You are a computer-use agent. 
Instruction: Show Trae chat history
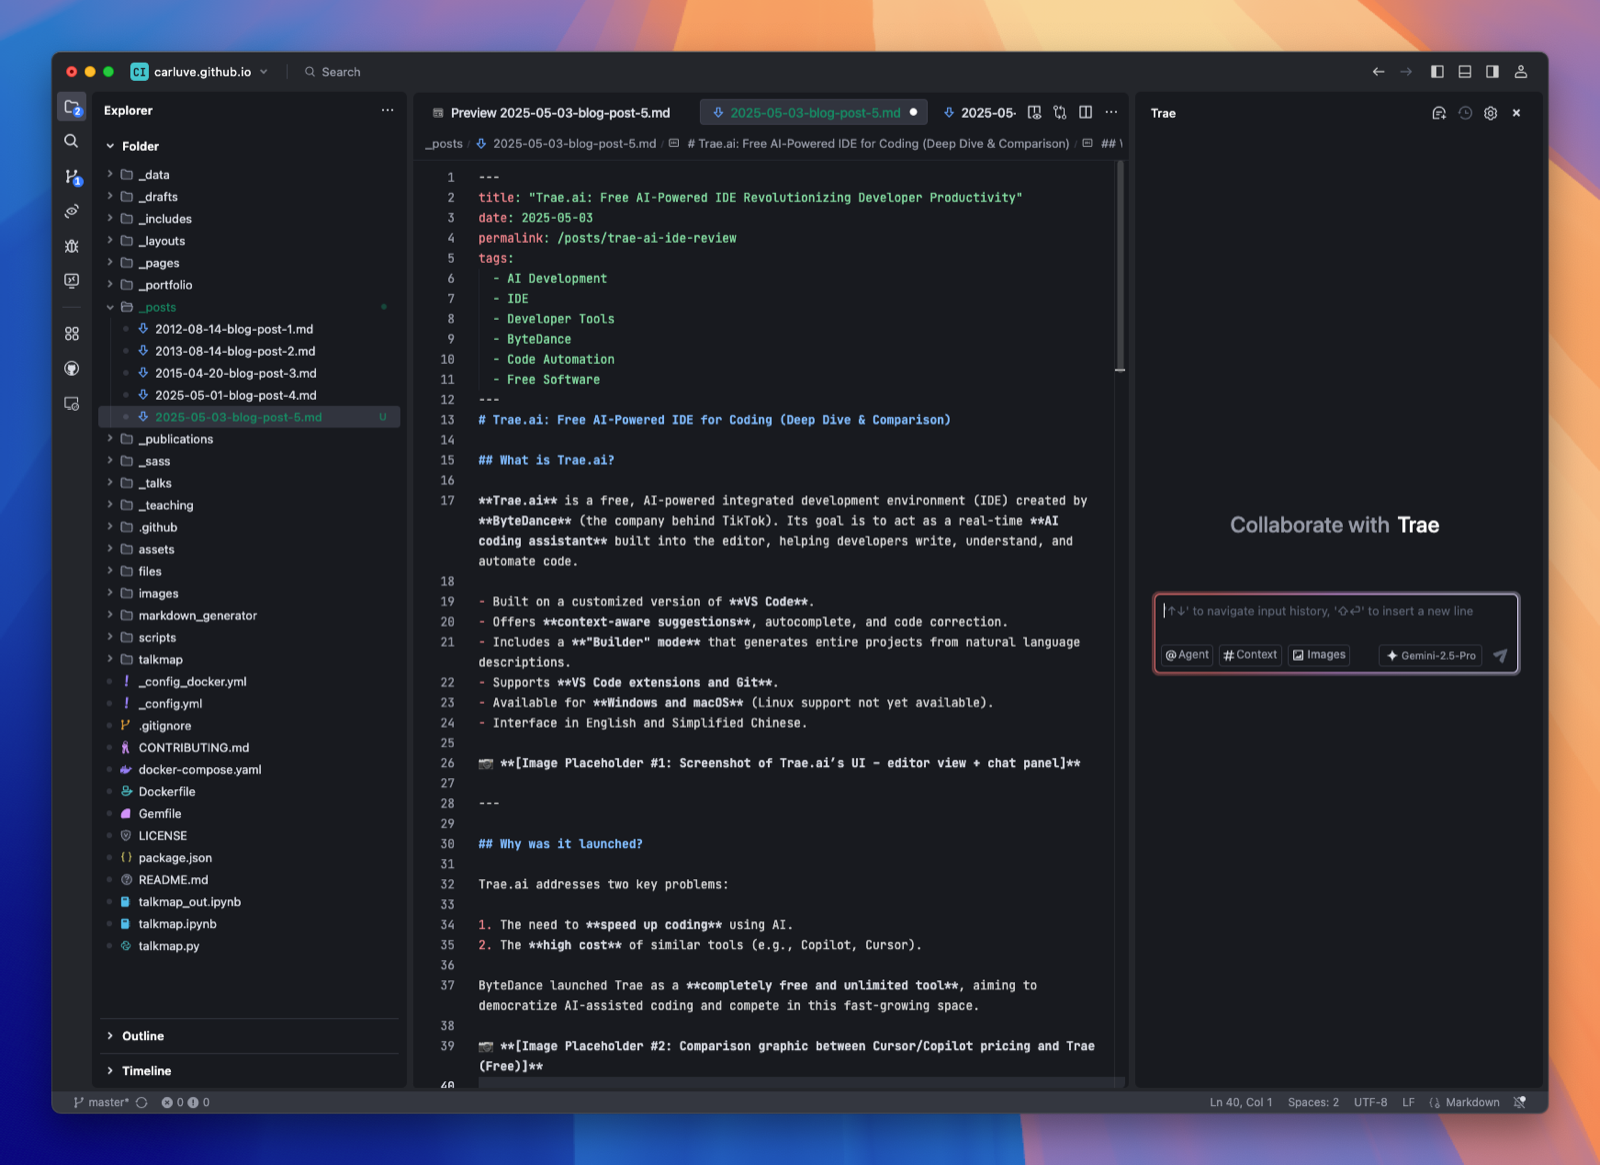click(x=1465, y=113)
